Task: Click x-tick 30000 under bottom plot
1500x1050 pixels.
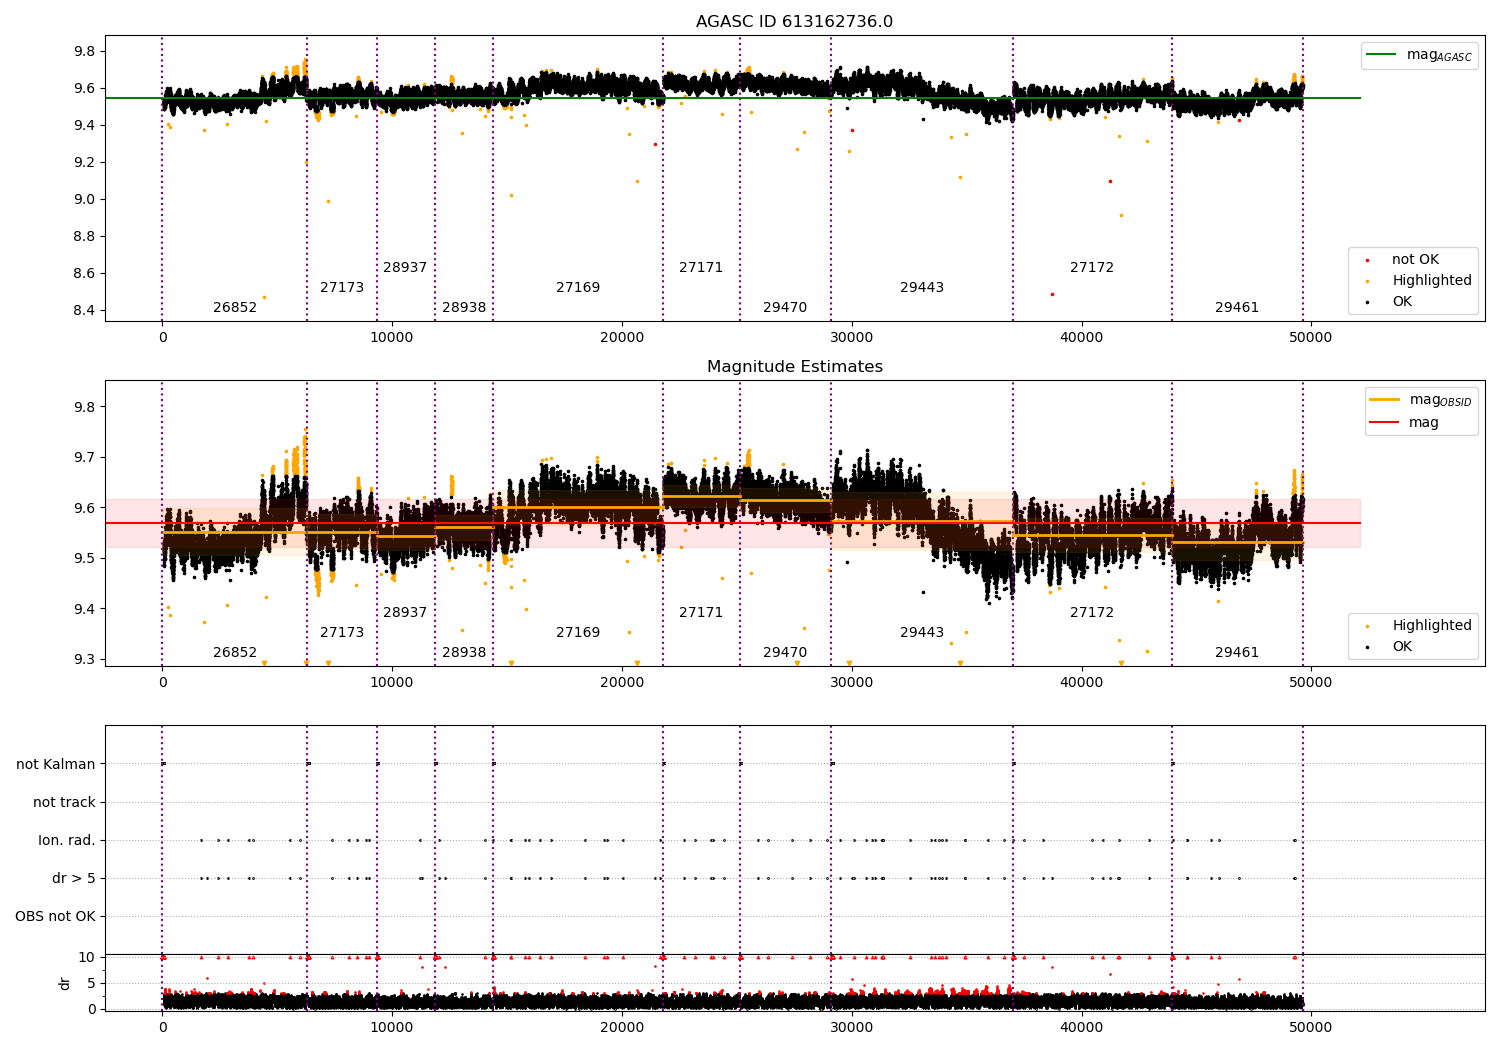Action: pyautogui.click(x=851, y=1028)
